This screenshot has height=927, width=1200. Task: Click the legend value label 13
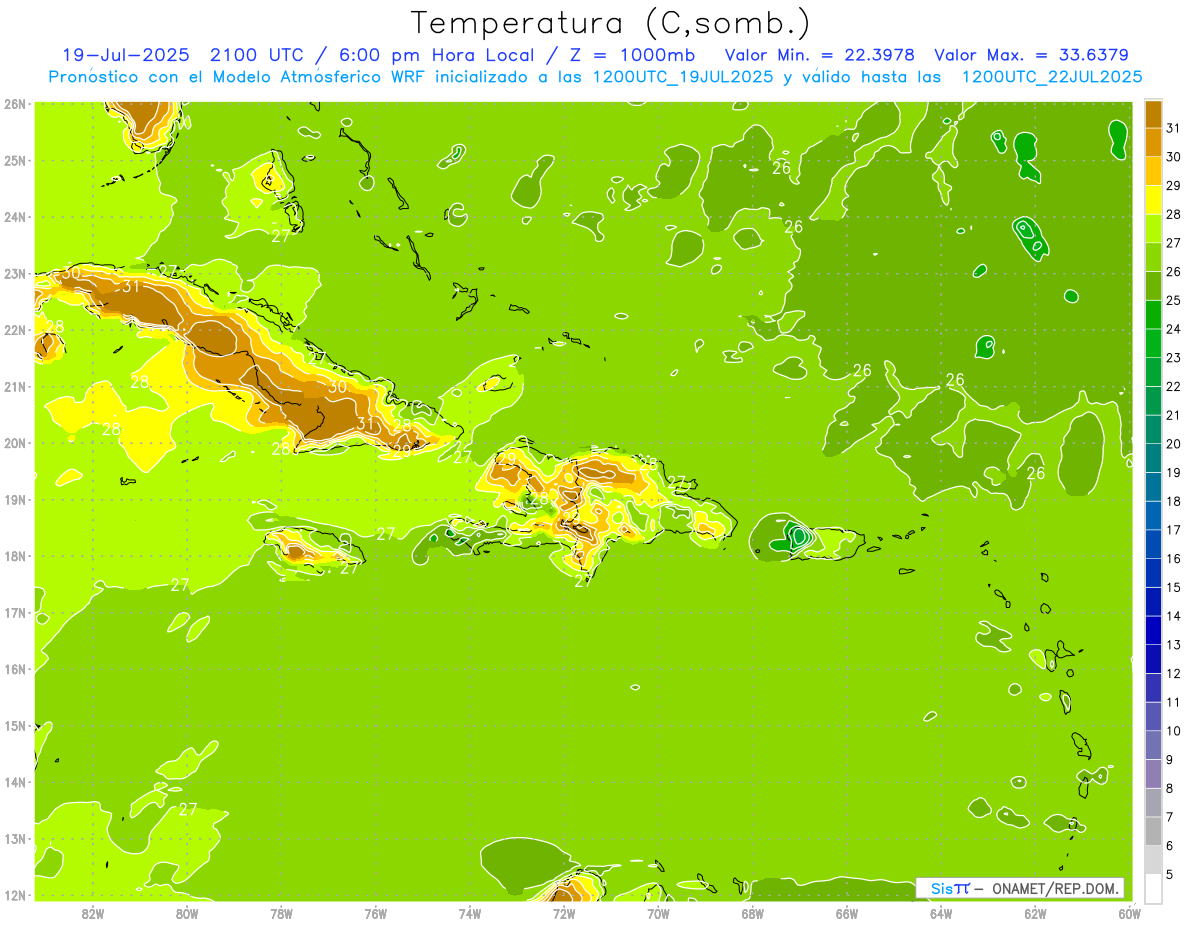click(1174, 644)
